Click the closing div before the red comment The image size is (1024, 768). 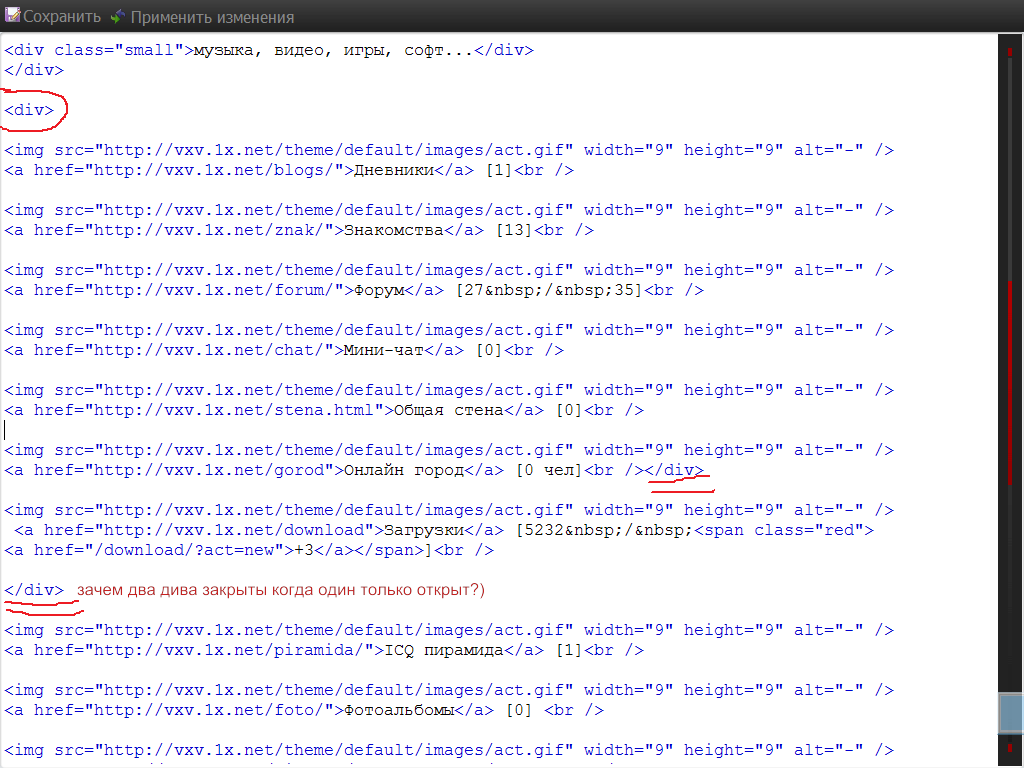point(34,590)
